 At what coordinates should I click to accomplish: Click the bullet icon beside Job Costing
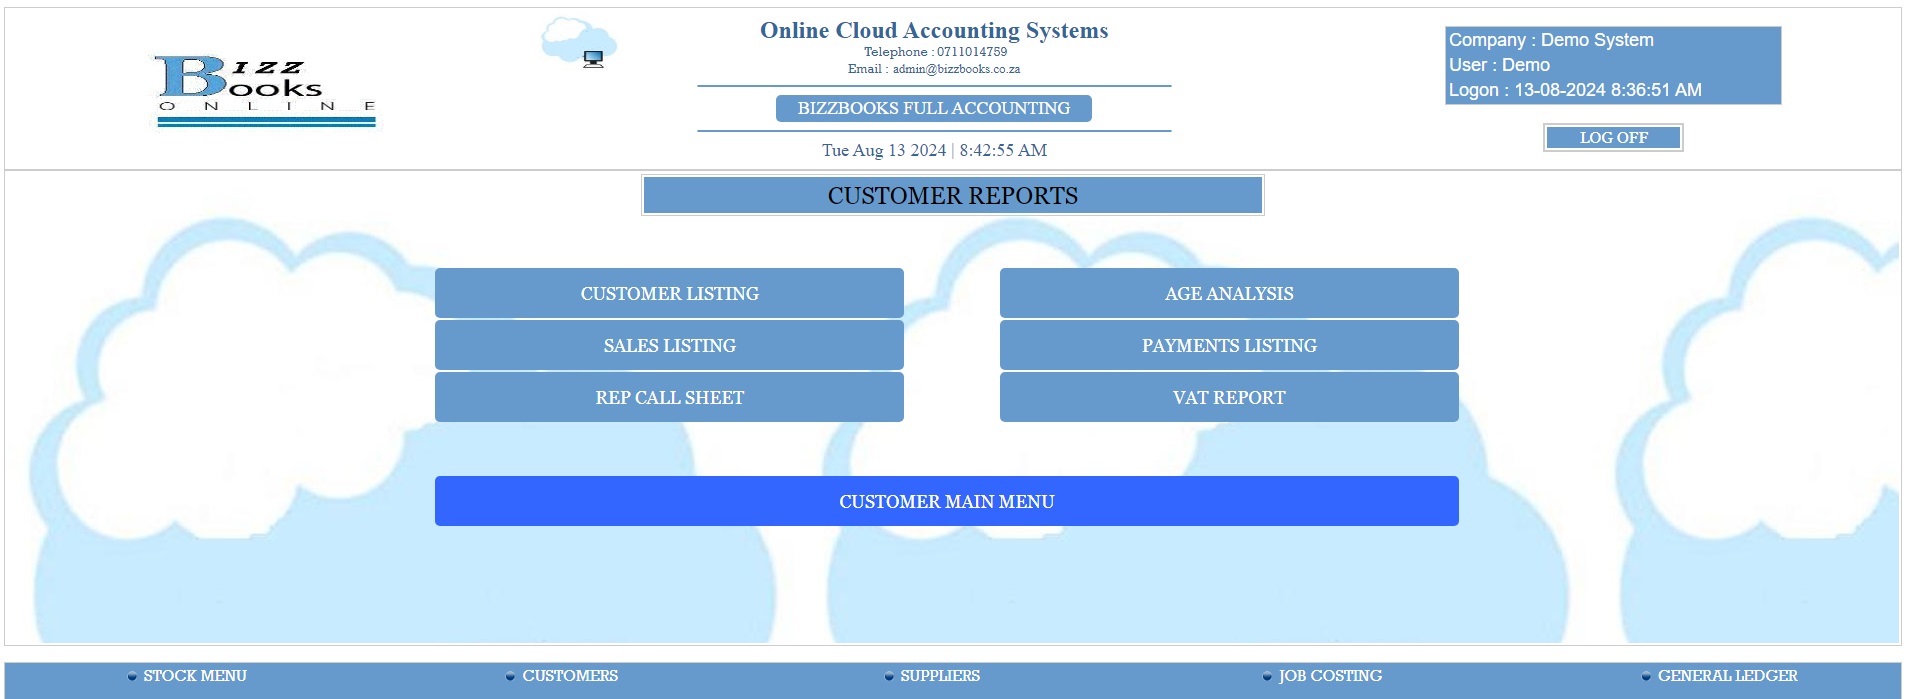(x=1267, y=677)
